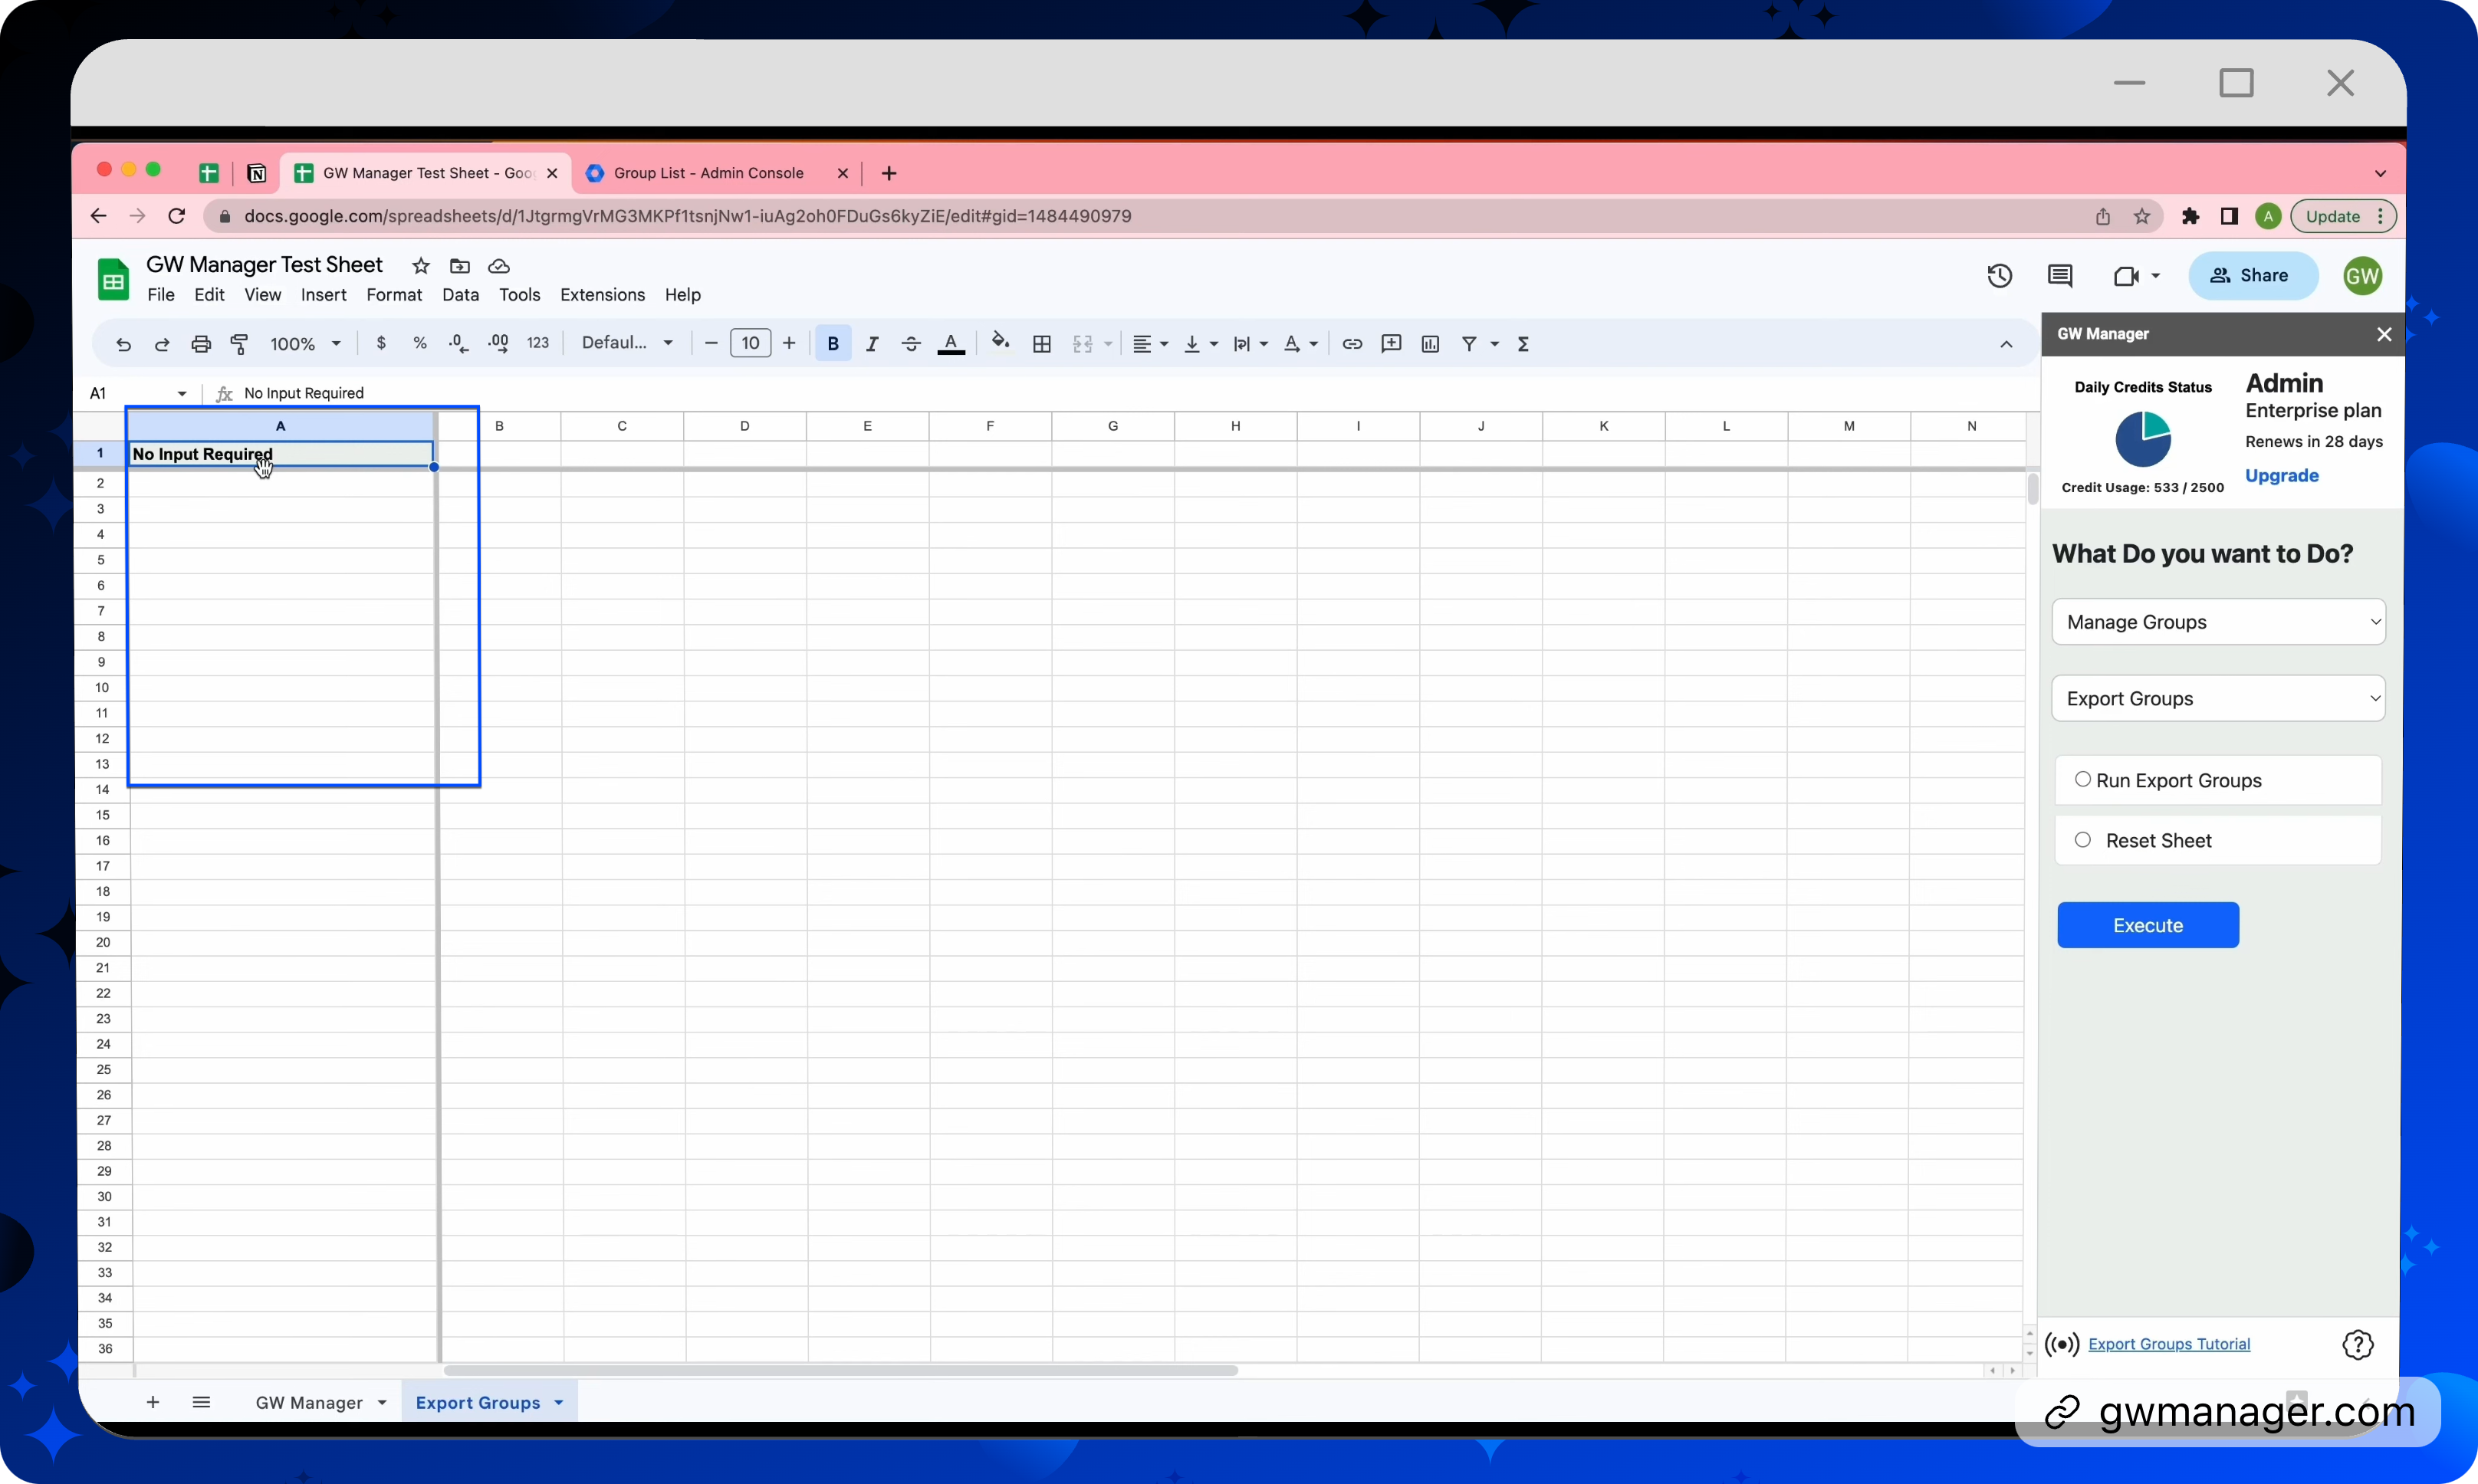Open the Extensions menu
Viewport: 2478px width, 1484px height.
[x=602, y=294]
